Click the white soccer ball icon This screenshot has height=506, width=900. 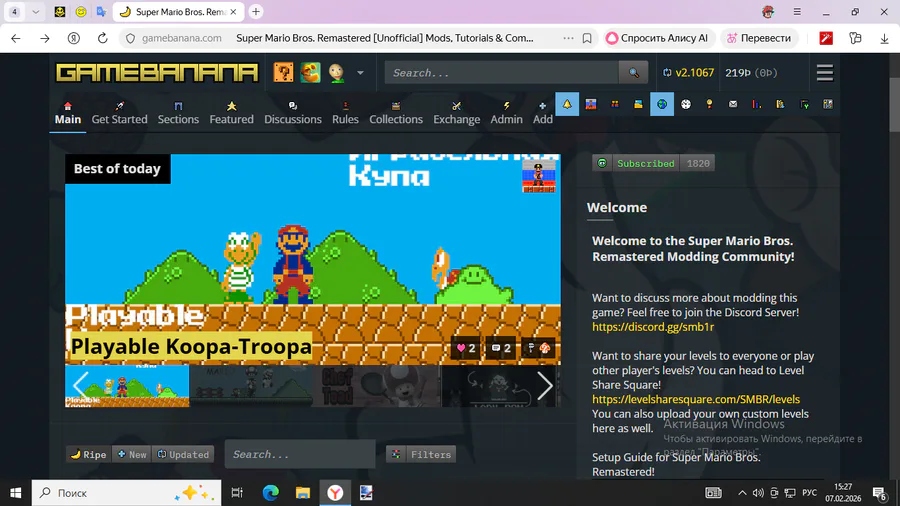click(x=686, y=104)
